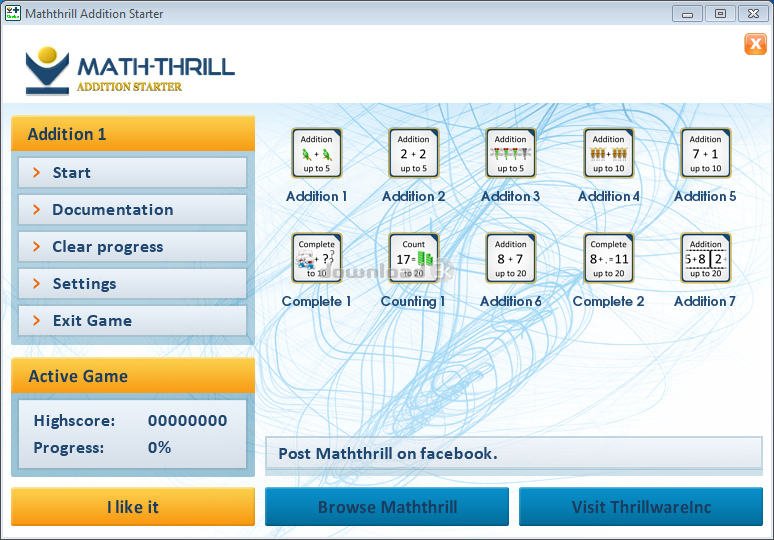The width and height of the screenshot is (774, 540).
Task: Click the Visit ThrillwareInc button
Action: point(641,507)
